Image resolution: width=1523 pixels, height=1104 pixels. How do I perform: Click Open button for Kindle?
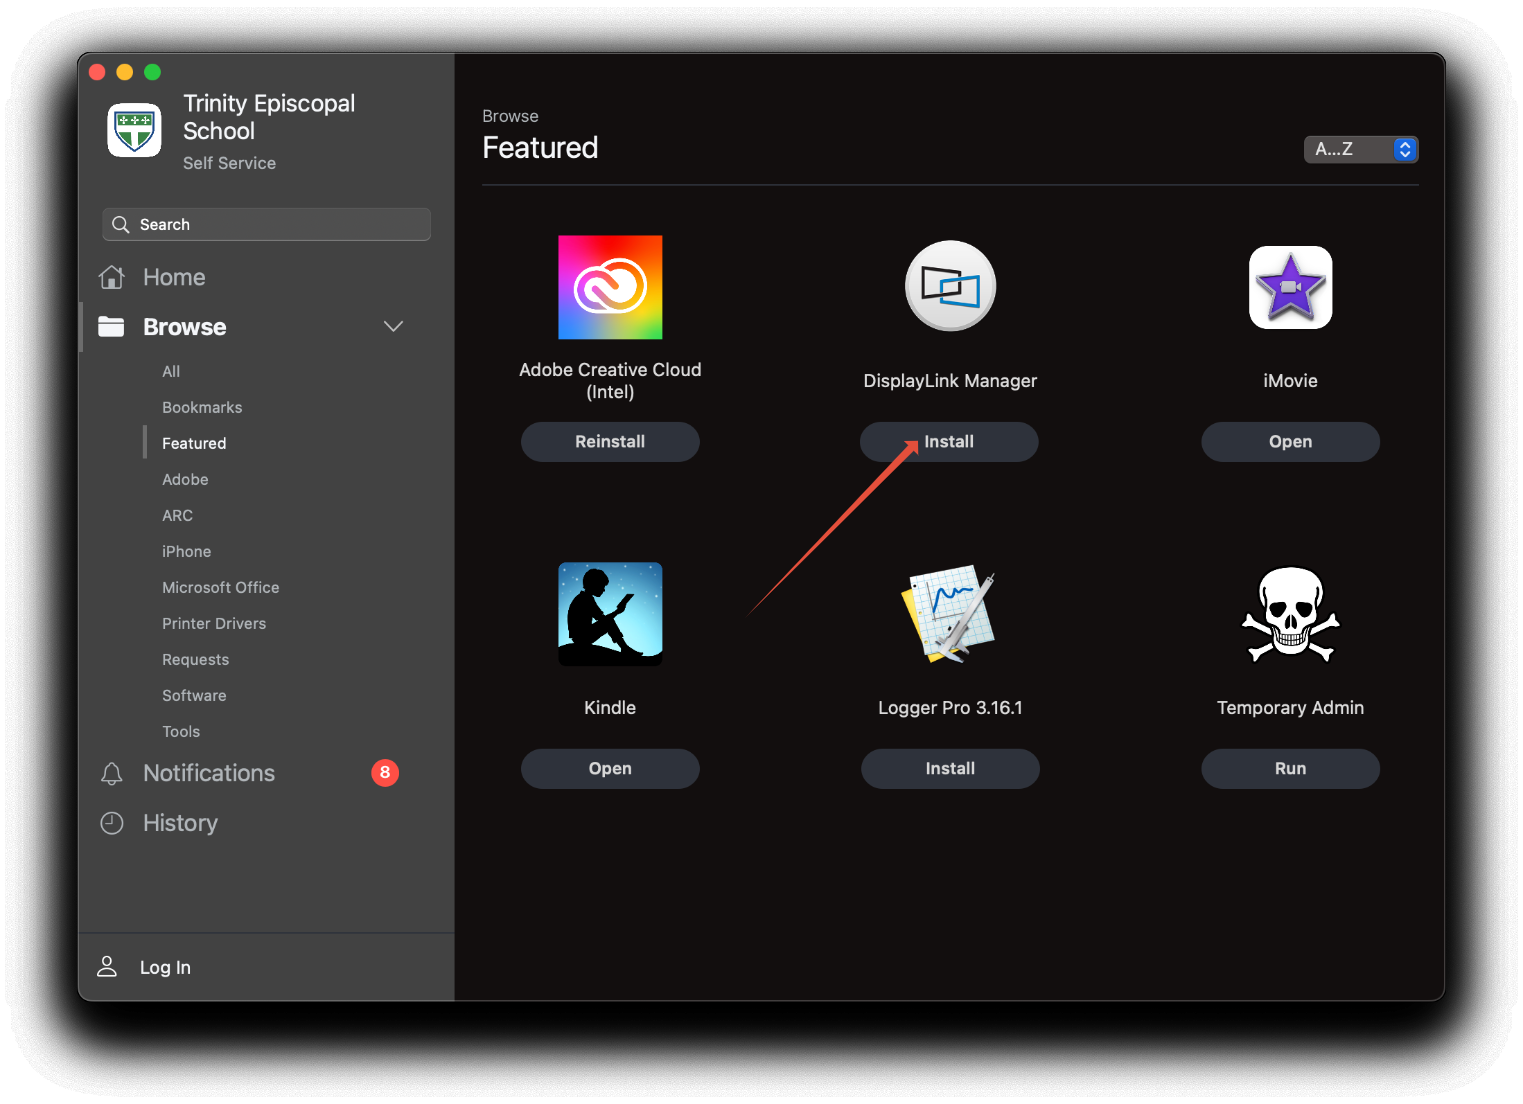(x=610, y=768)
